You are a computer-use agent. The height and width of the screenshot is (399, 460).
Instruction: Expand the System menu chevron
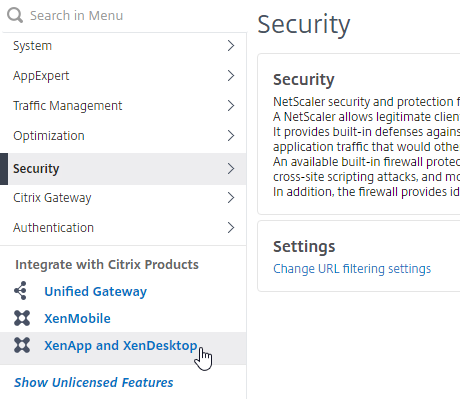point(231,46)
